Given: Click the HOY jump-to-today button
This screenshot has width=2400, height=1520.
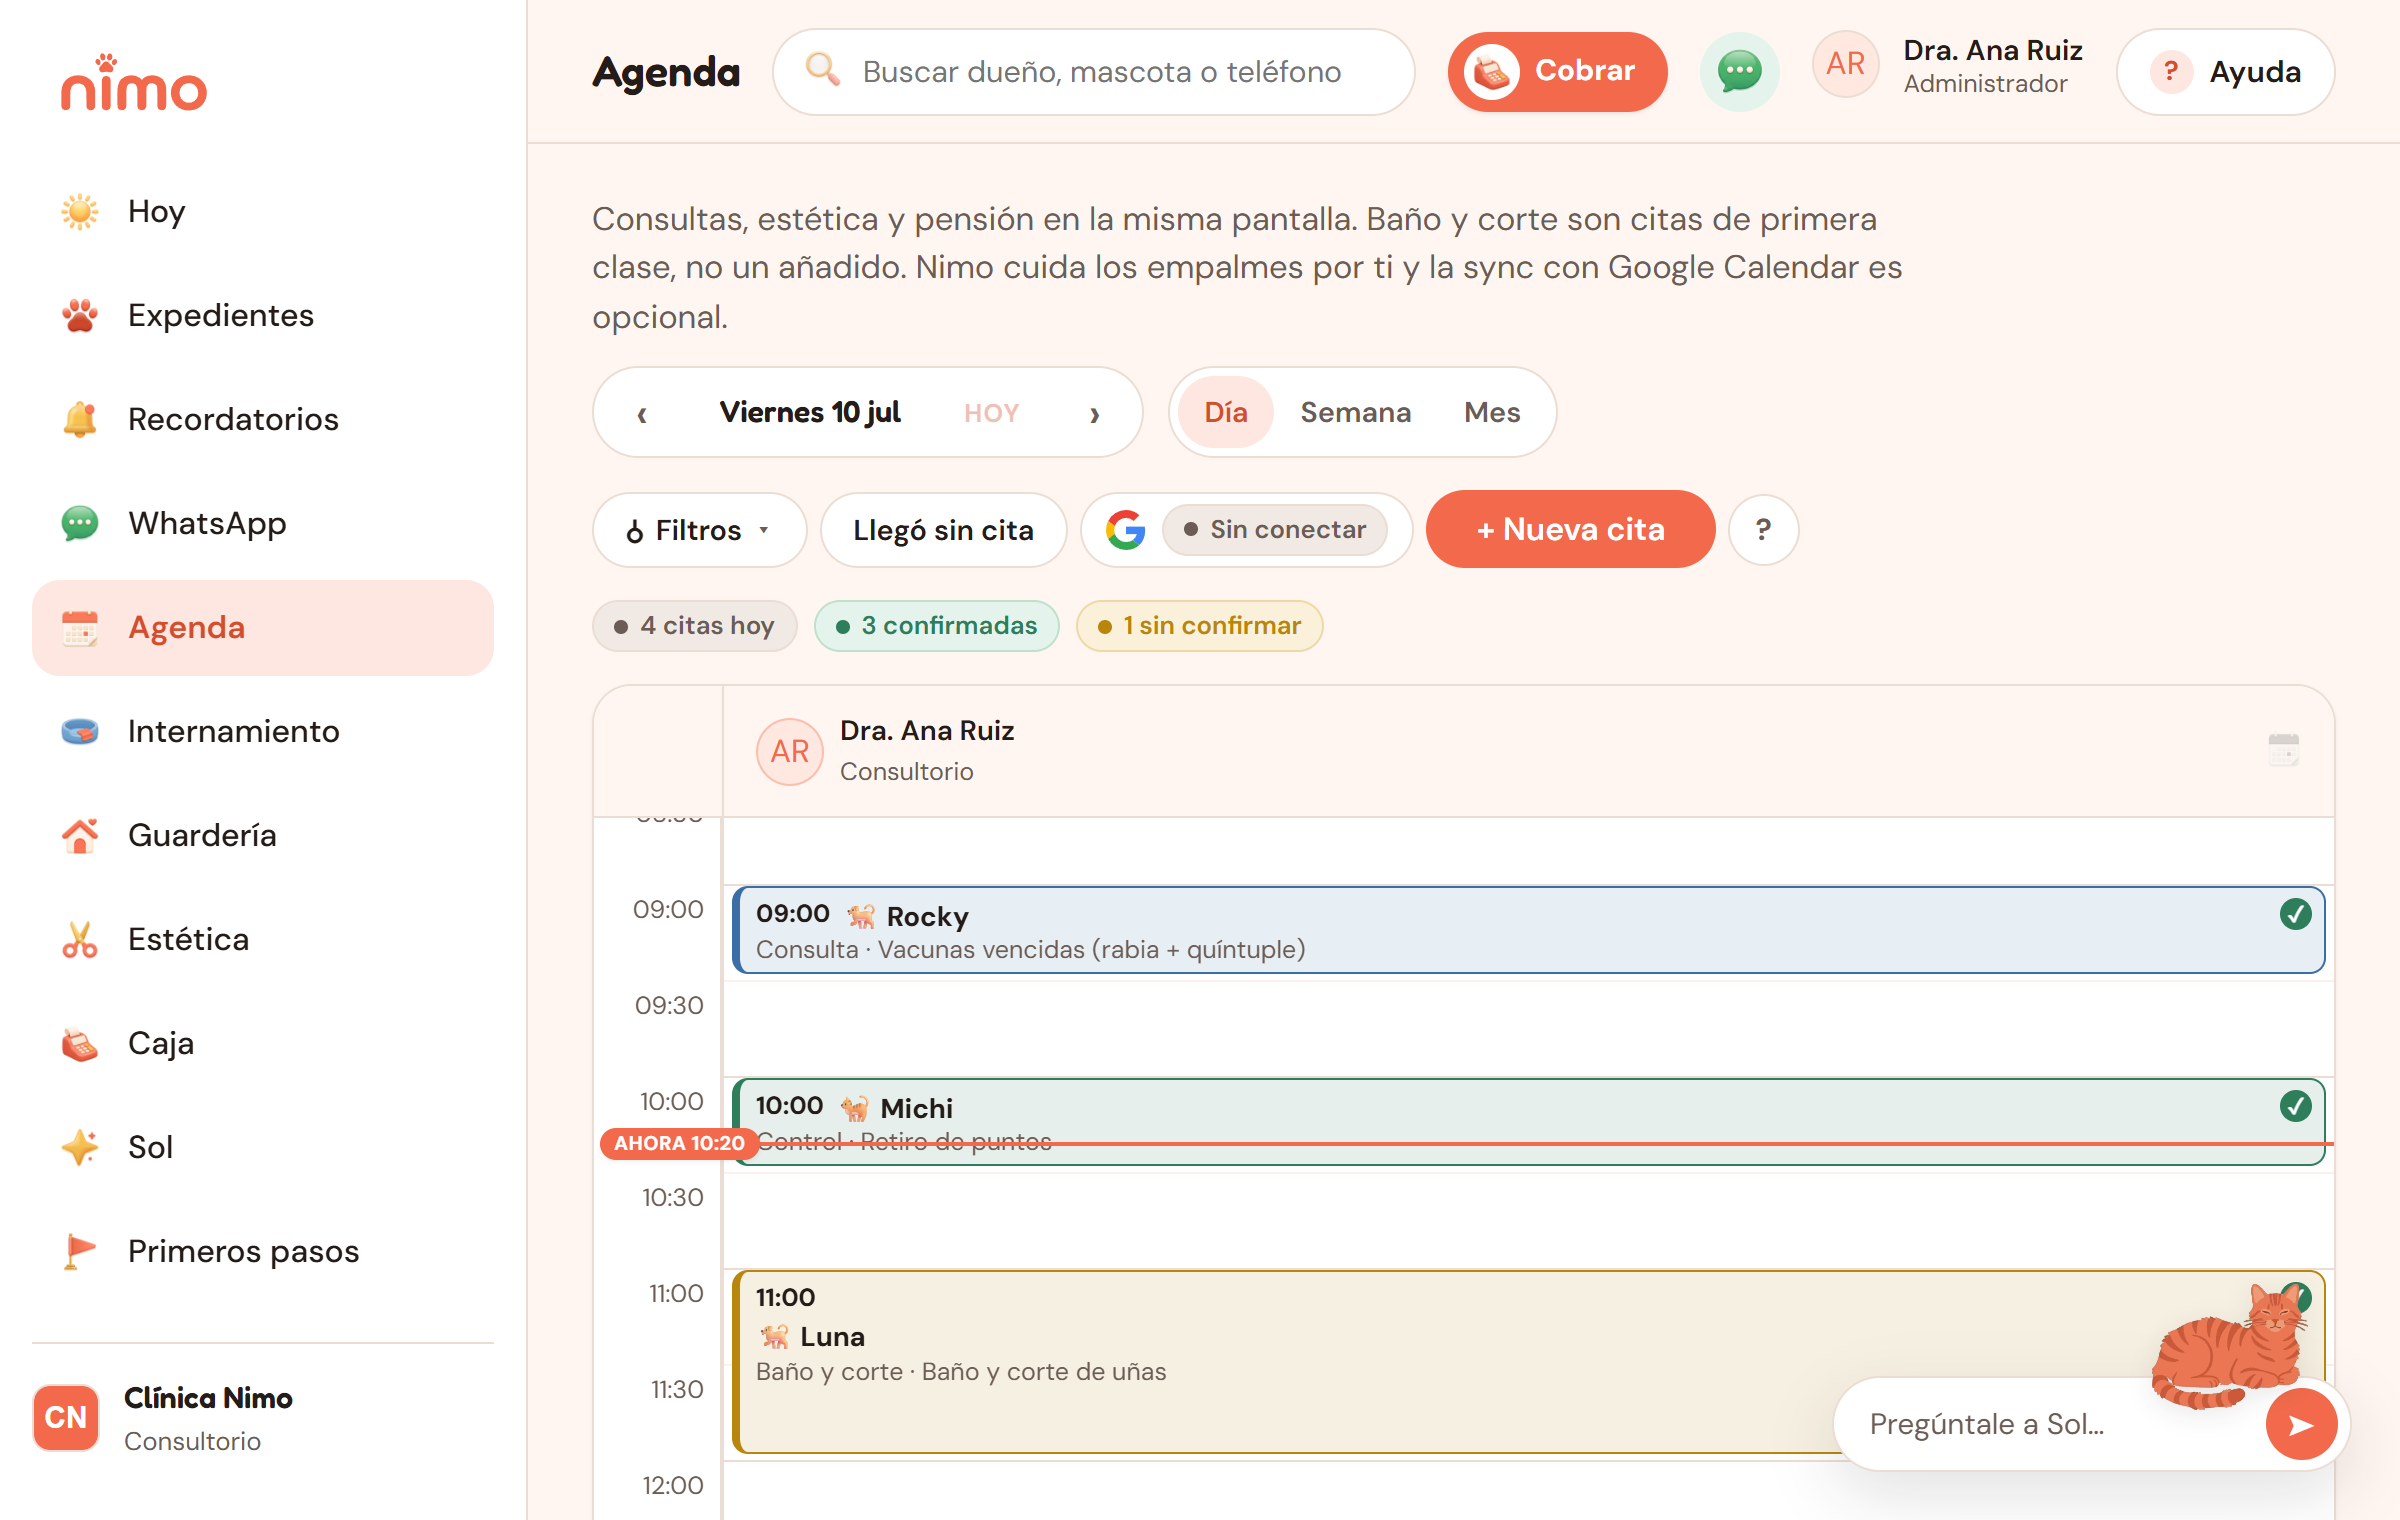Looking at the screenshot, I should pos(991,413).
